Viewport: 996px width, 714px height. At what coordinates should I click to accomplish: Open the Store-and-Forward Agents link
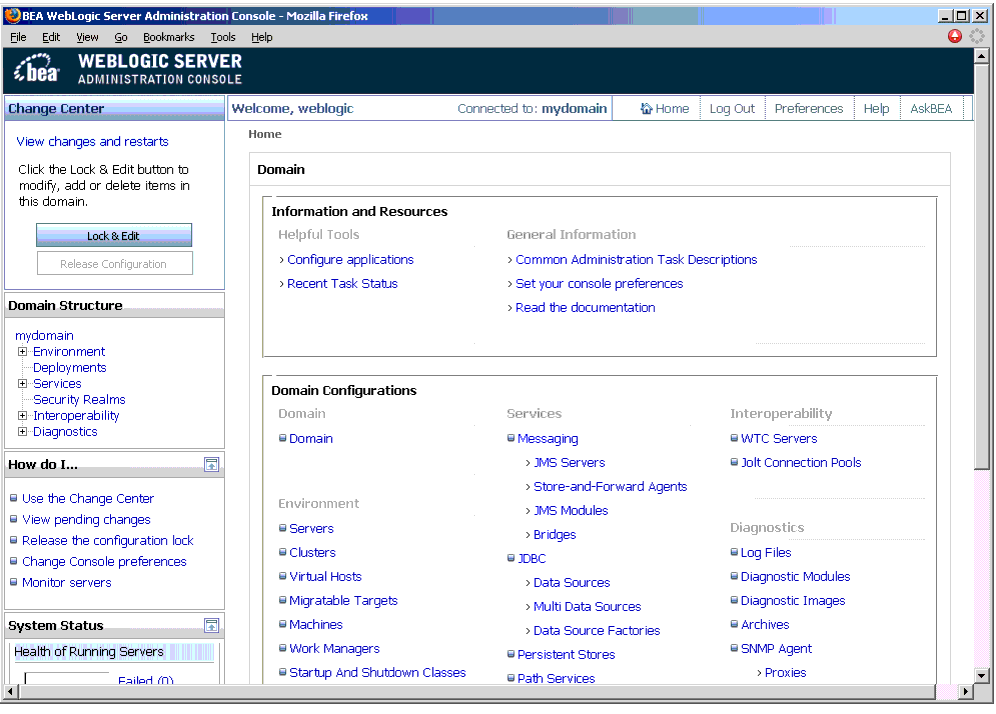click(x=610, y=487)
